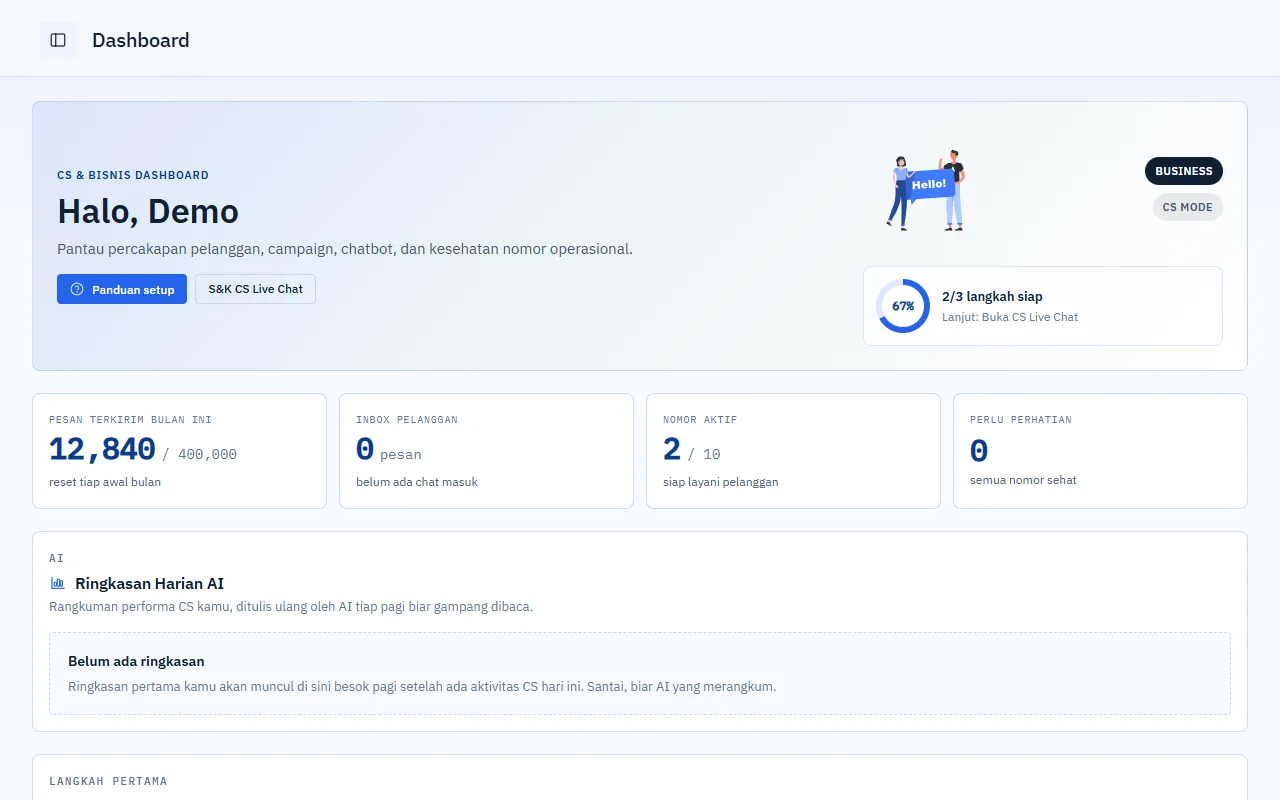Click the 67% progress ring
The width and height of the screenshot is (1280, 800).
903,306
